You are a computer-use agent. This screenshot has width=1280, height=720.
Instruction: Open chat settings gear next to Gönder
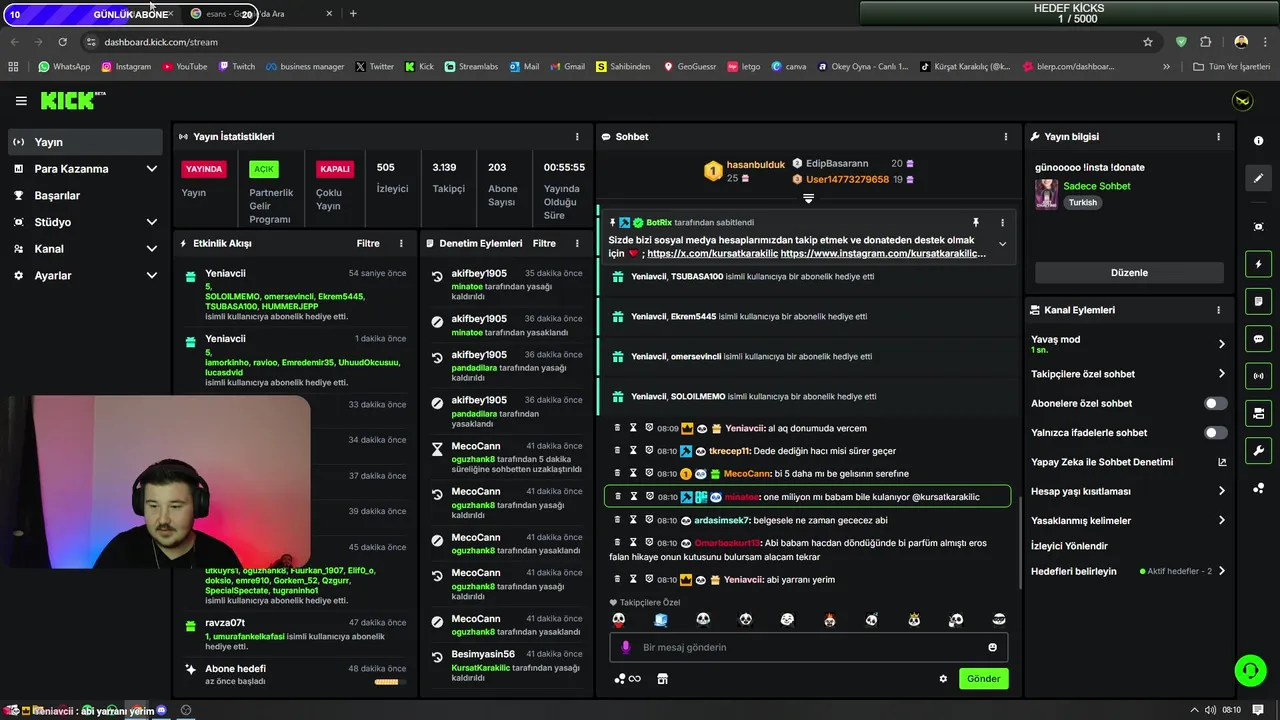(x=942, y=678)
